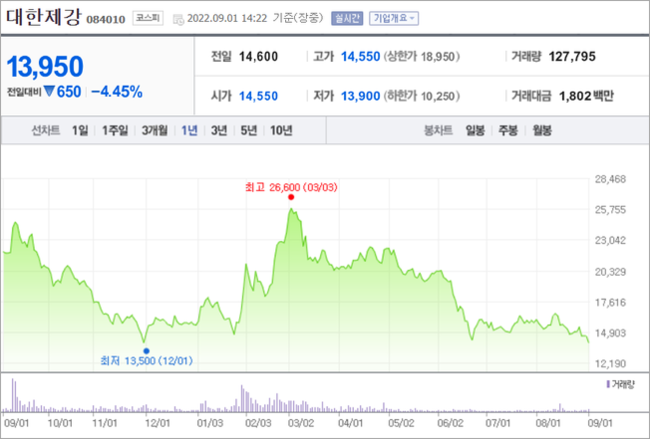Click the 거래대금 value 1,802백만
650x439 pixels.
pyautogui.click(x=586, y=96)
